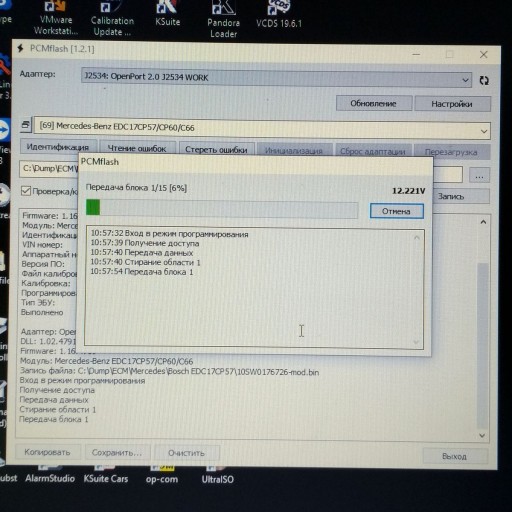The width and height of the screenshot is (512, 512).
Task: Click main log line Получение доступа
Action: coord(57,390)
